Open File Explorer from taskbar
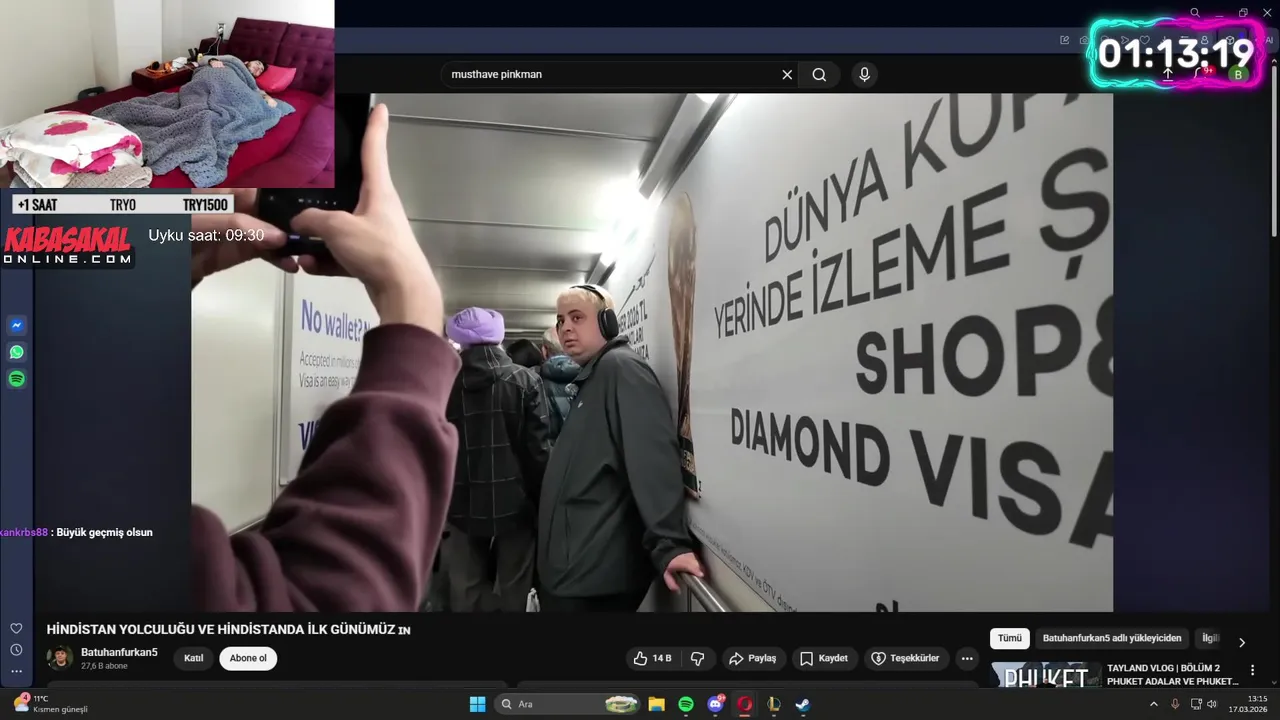The image size is (1280, 720). [x=656, y=704]
